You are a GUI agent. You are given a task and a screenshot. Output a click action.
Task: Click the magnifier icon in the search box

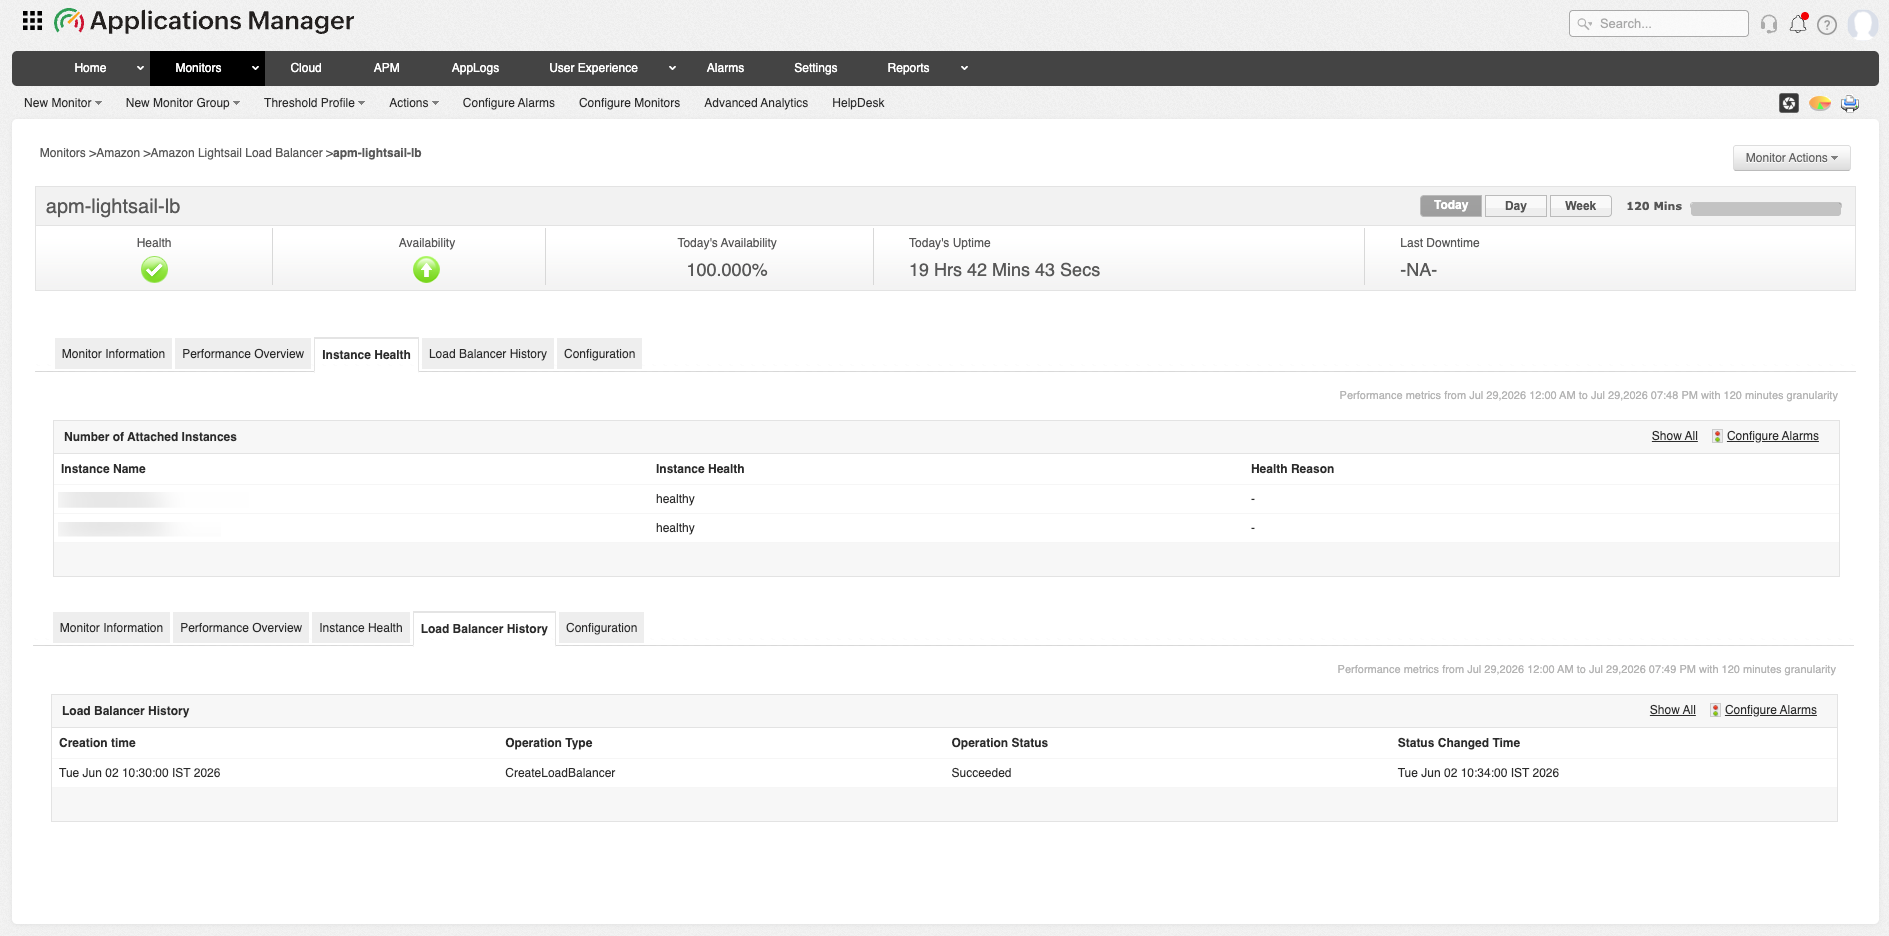(x=1585, y=24)
